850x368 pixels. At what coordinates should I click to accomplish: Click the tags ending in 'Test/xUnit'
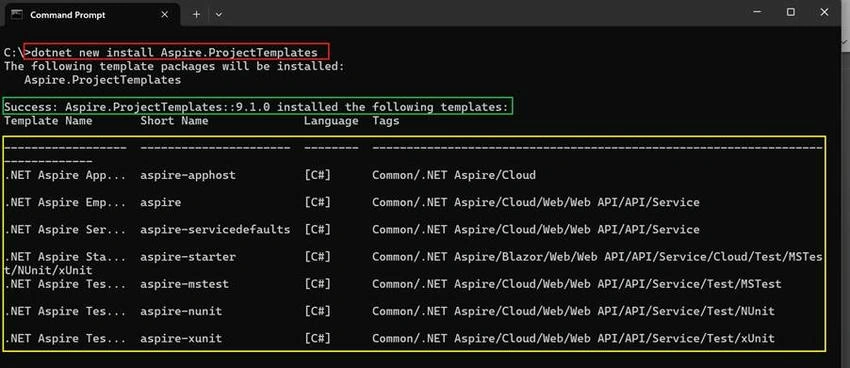573,339
